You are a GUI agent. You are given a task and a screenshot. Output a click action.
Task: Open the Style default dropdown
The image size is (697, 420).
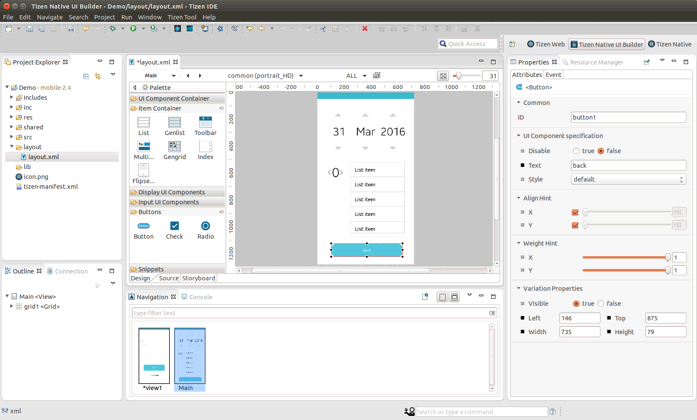(628, 180)
